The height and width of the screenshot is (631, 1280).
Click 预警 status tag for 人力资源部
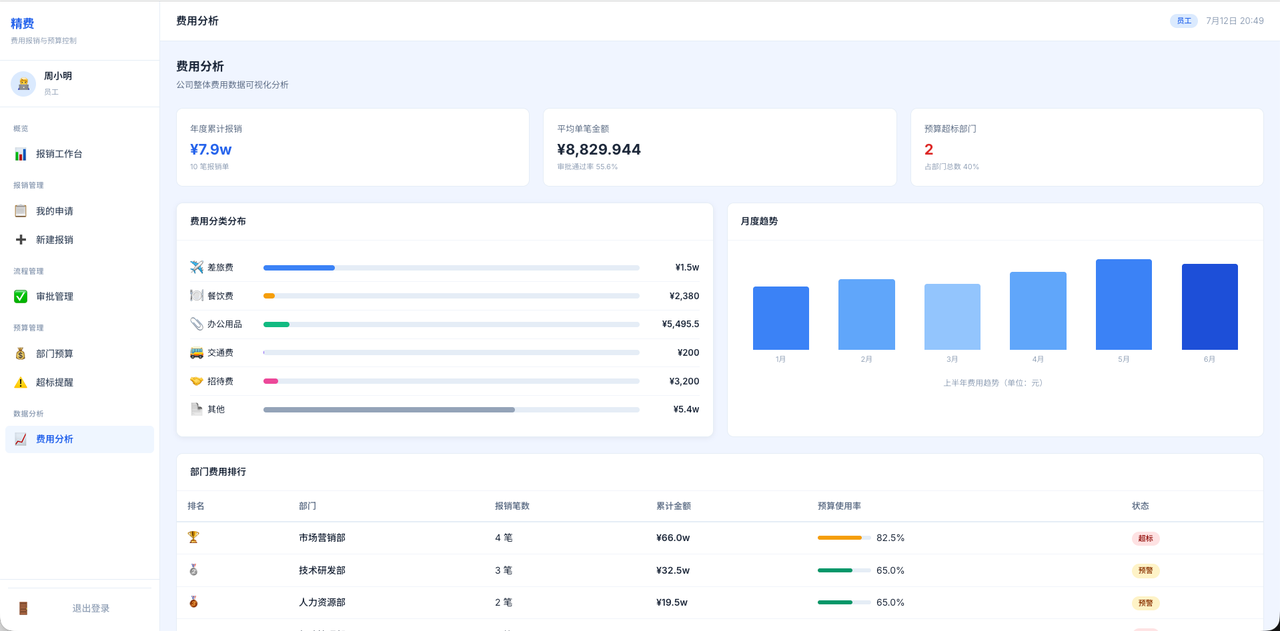1145,603
